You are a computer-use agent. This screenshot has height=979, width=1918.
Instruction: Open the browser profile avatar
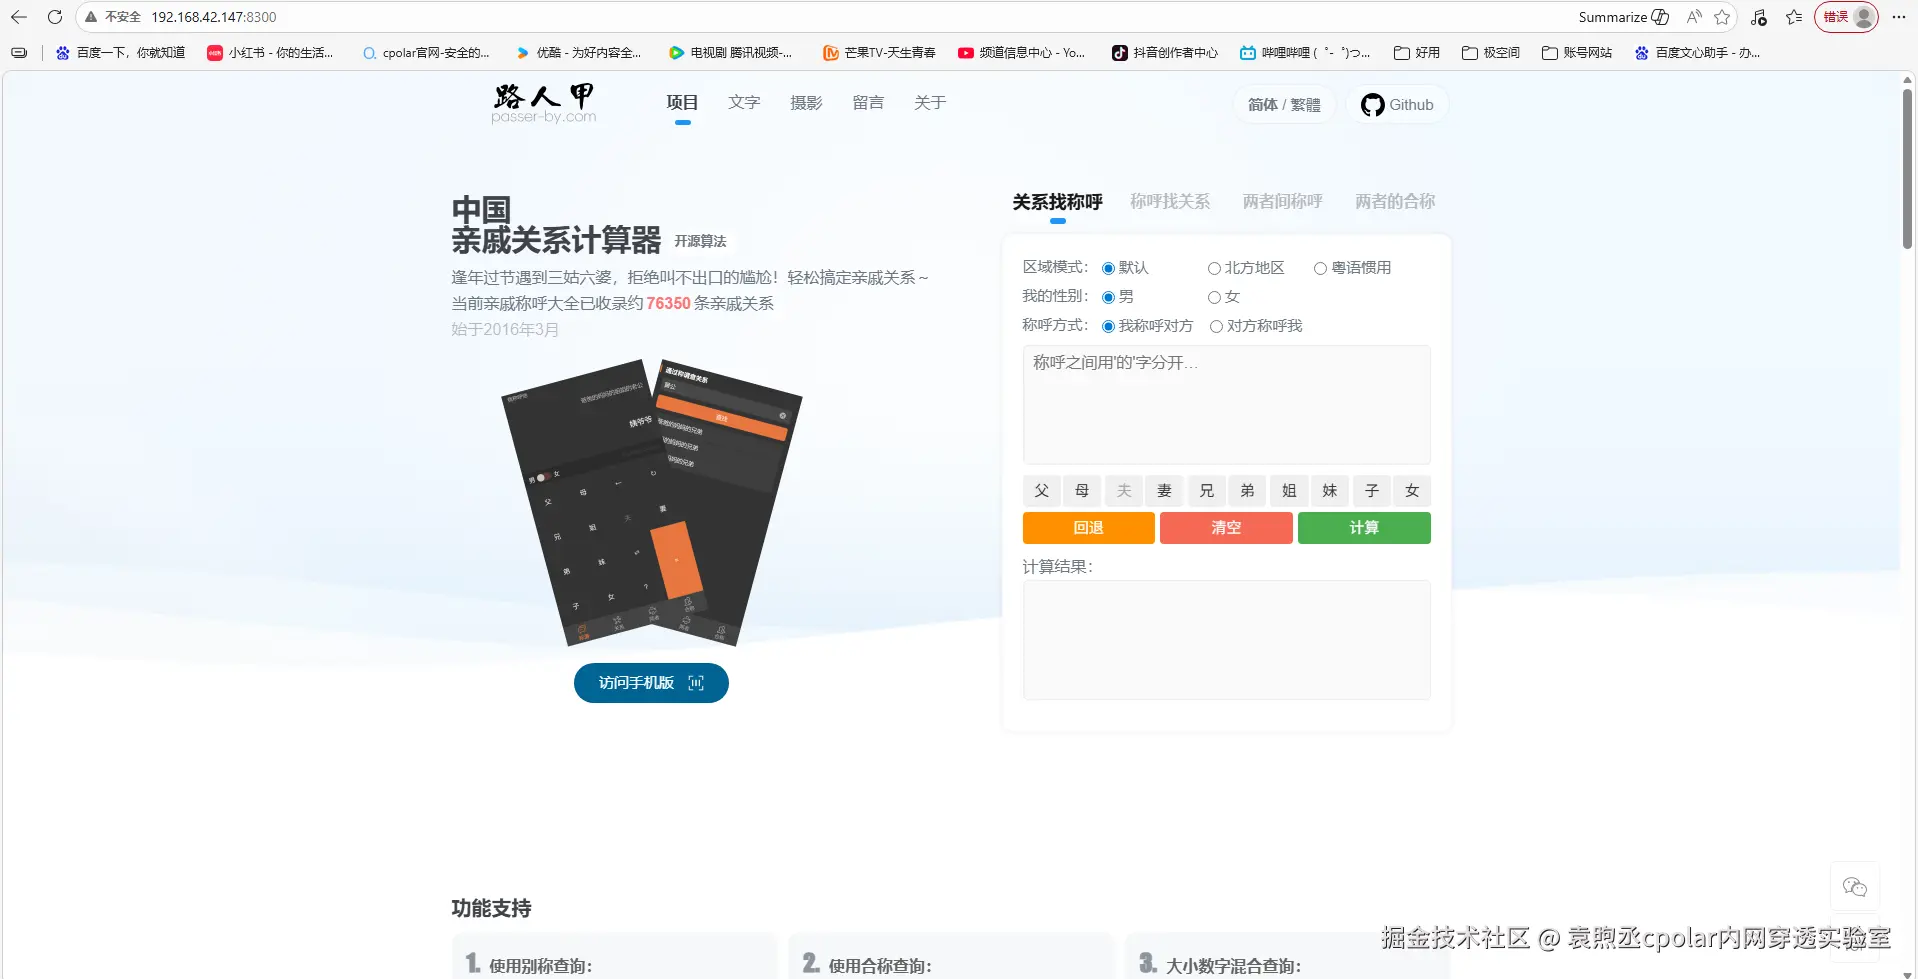[1863, 17]
